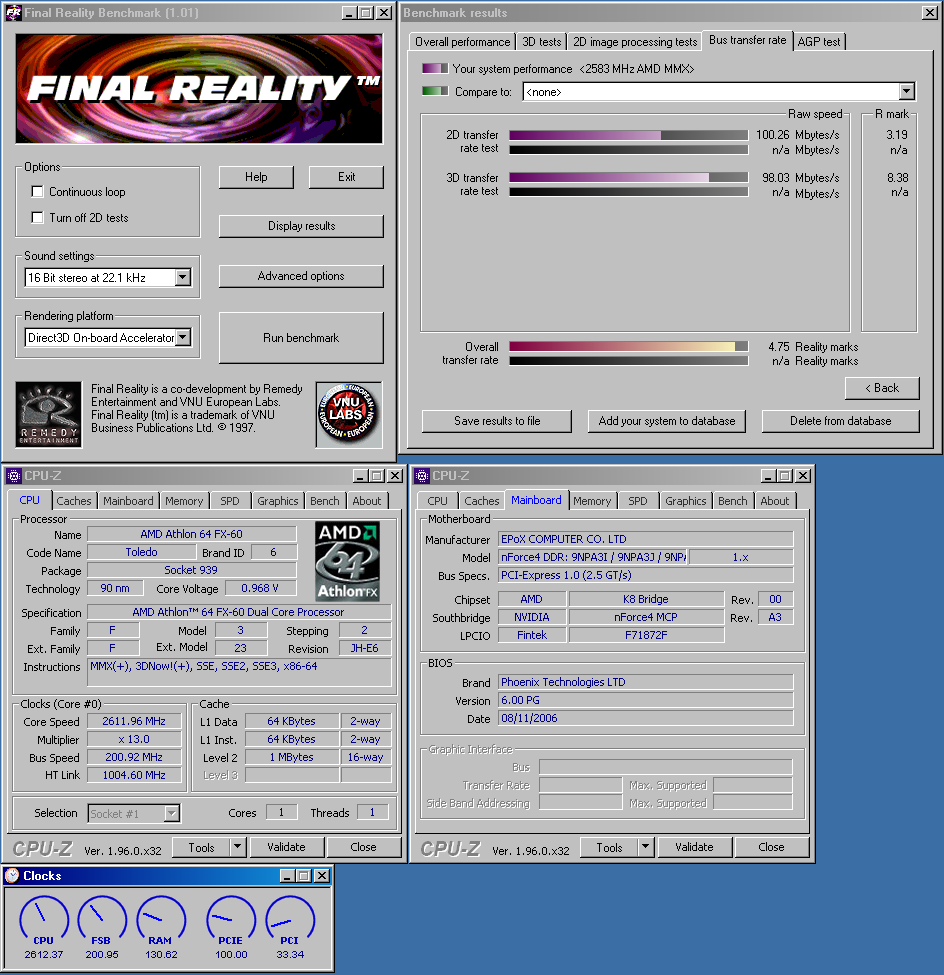Viewport: 944px width, 975px height.
Task: Click the left CPU-Z window title icon
Action: click(14, 476)
